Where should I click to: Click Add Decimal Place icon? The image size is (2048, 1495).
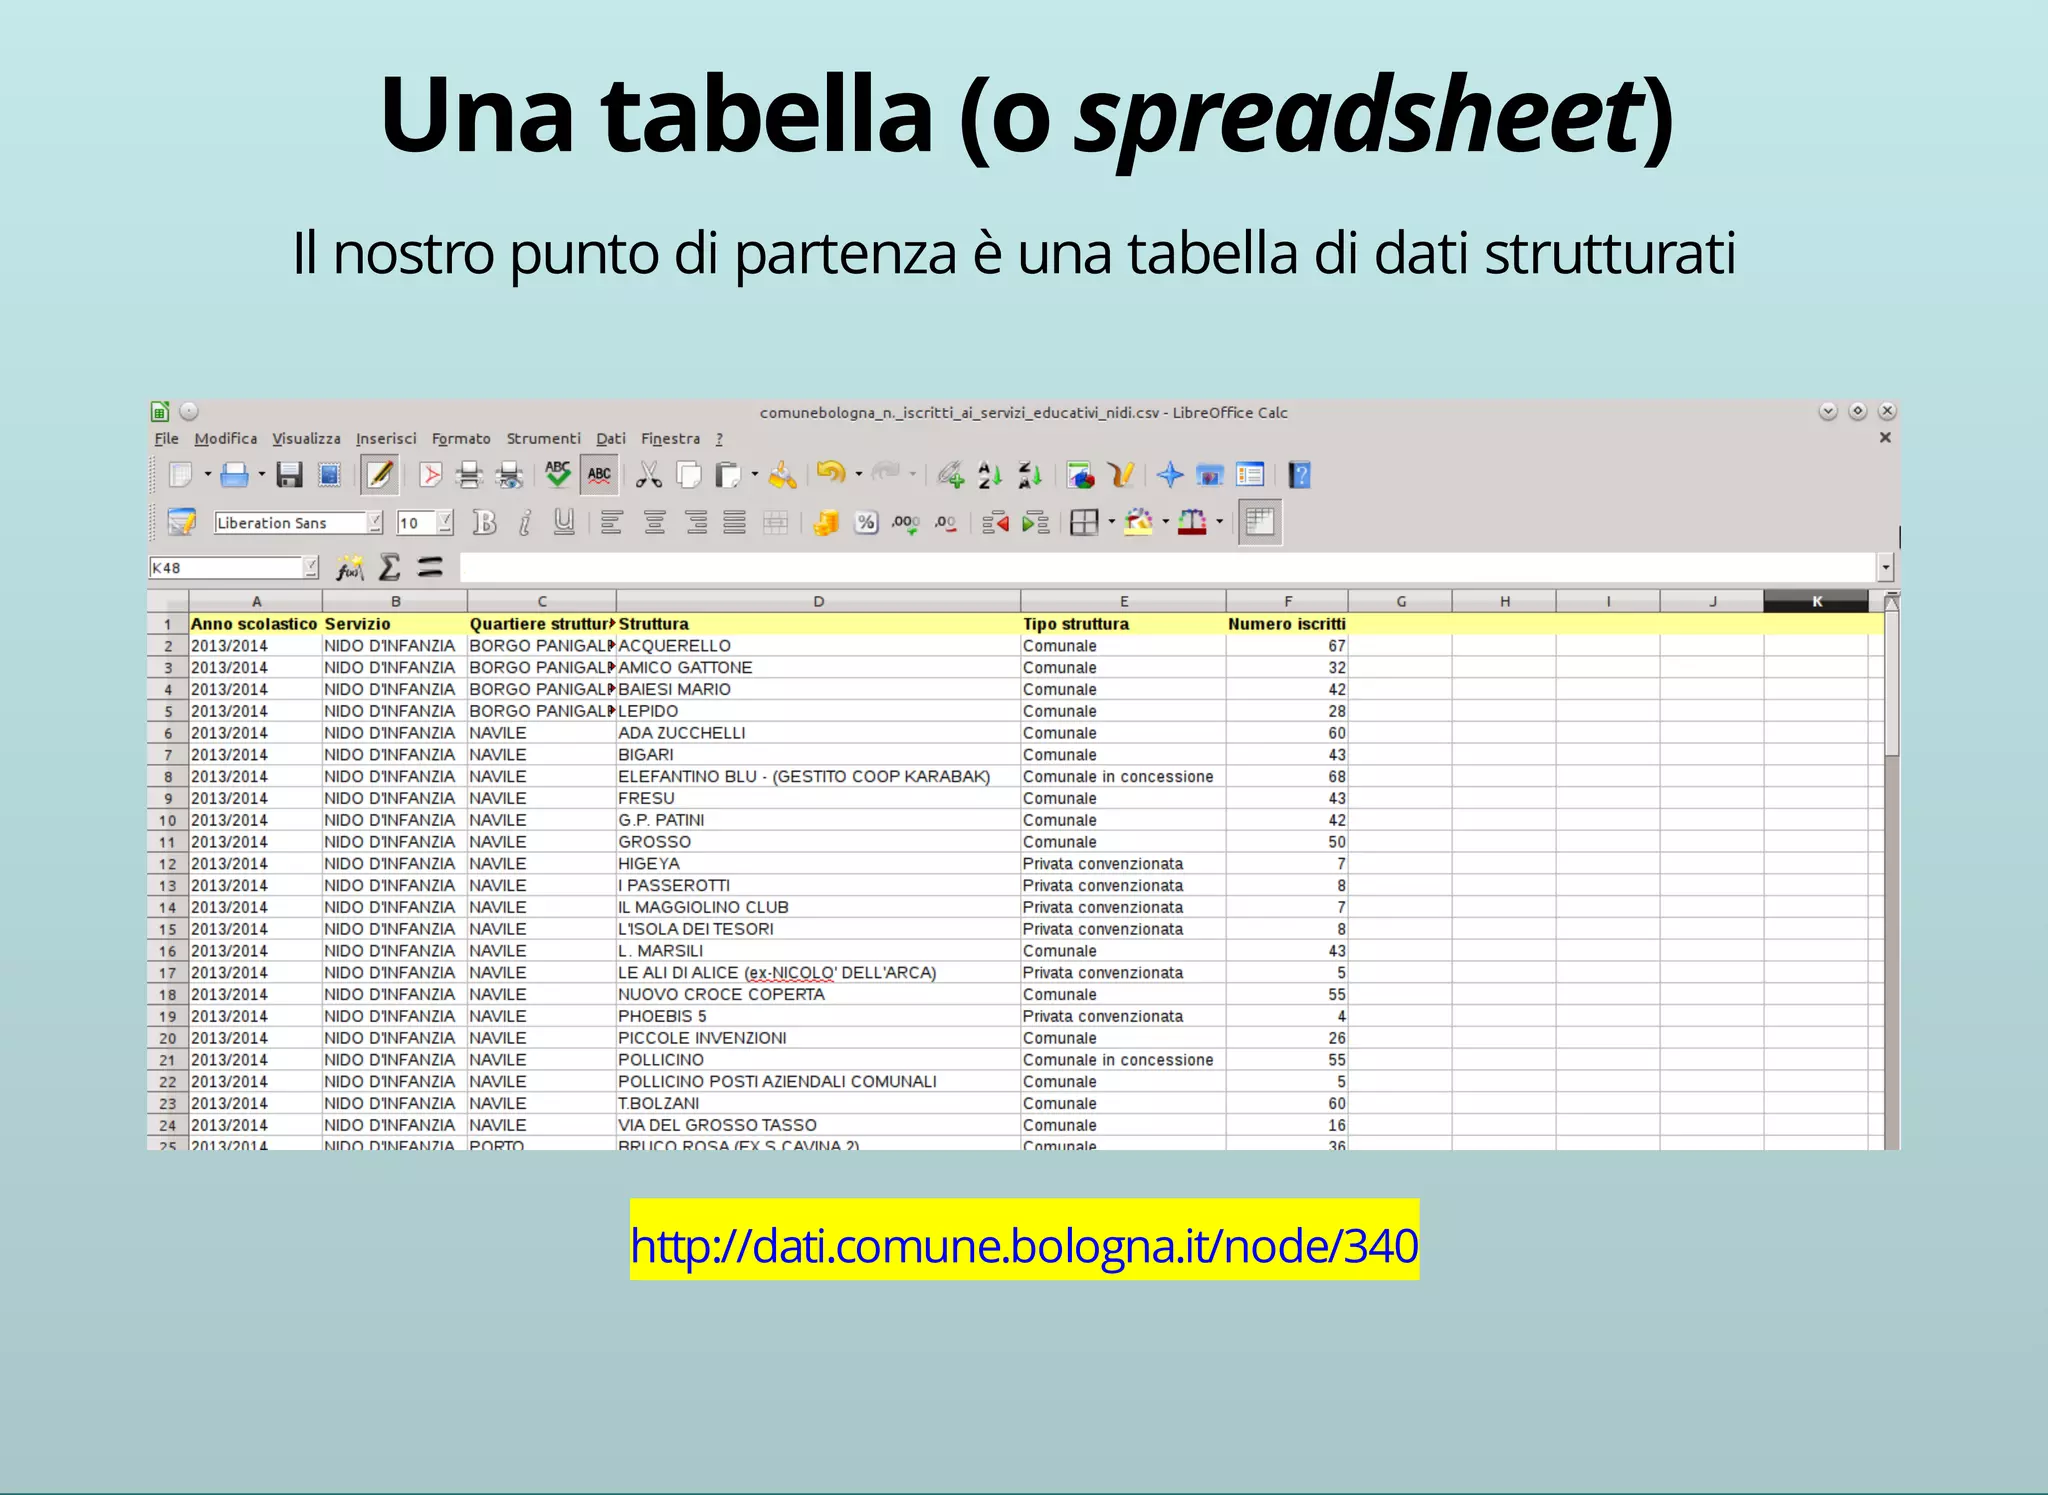[x=906, y=522]
